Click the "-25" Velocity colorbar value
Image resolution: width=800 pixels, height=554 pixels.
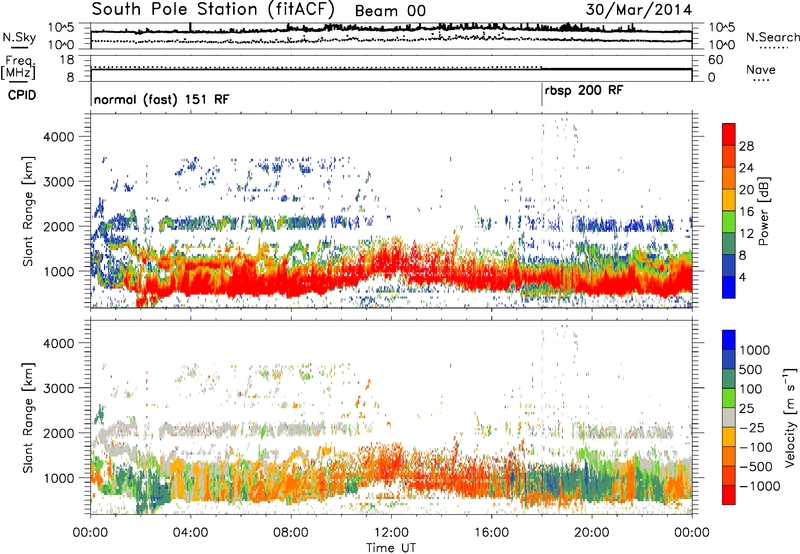click(x=755, y=427)
